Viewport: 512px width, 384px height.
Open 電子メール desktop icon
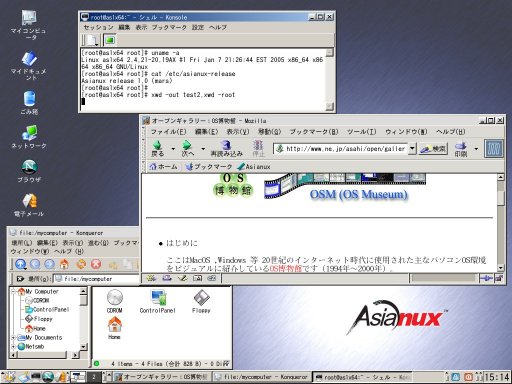[x=29, y=205]
